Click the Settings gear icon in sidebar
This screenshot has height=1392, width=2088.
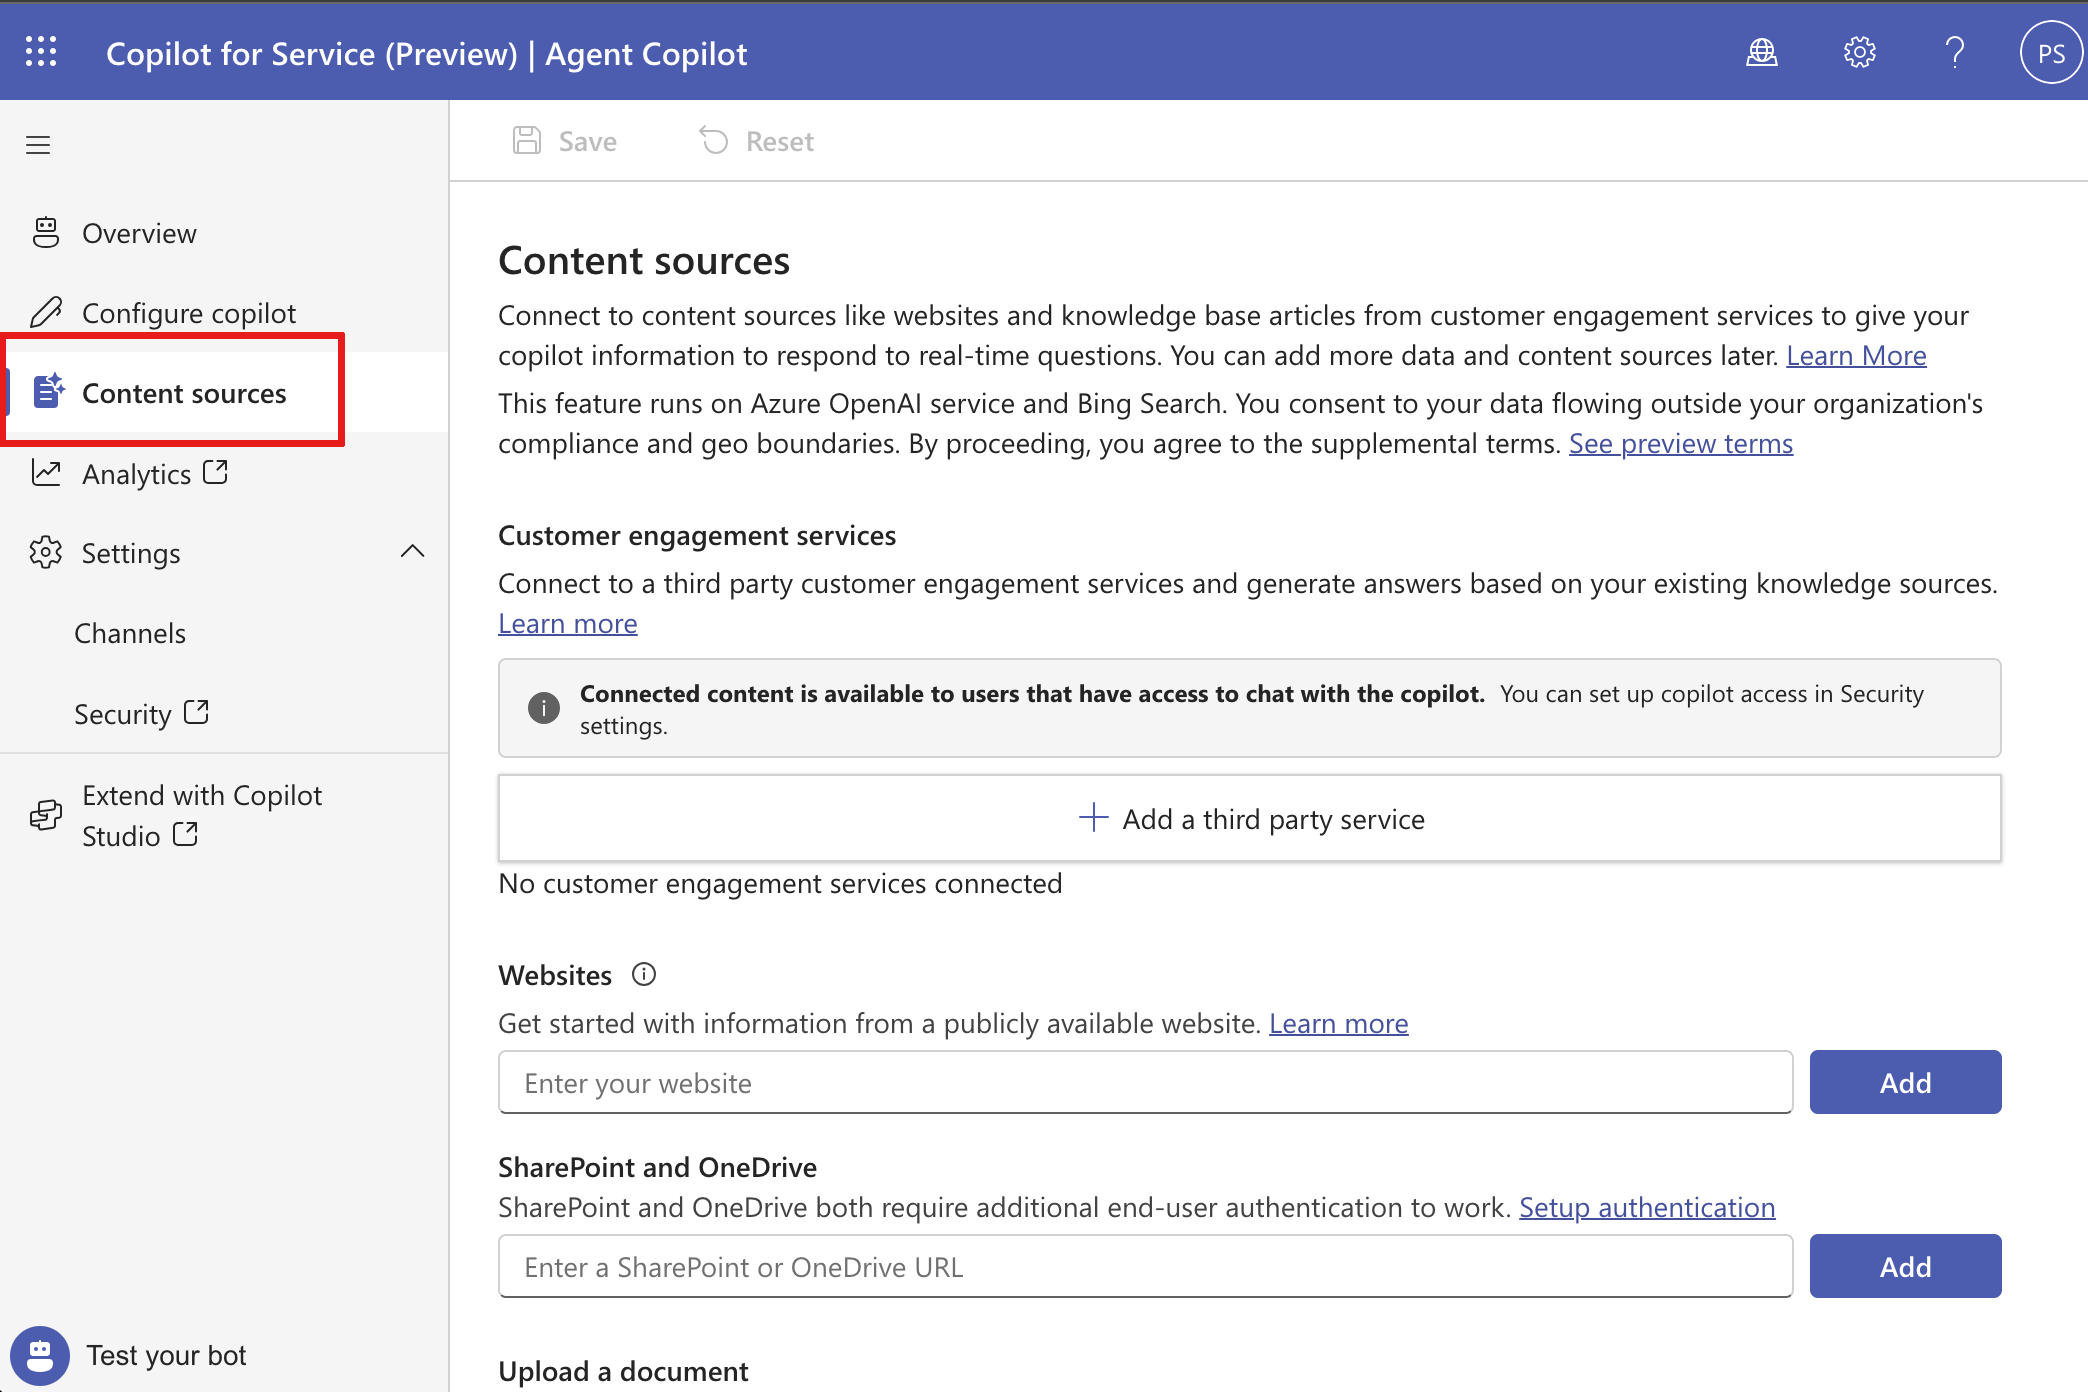pyautogui.click(x=46, y=552)
